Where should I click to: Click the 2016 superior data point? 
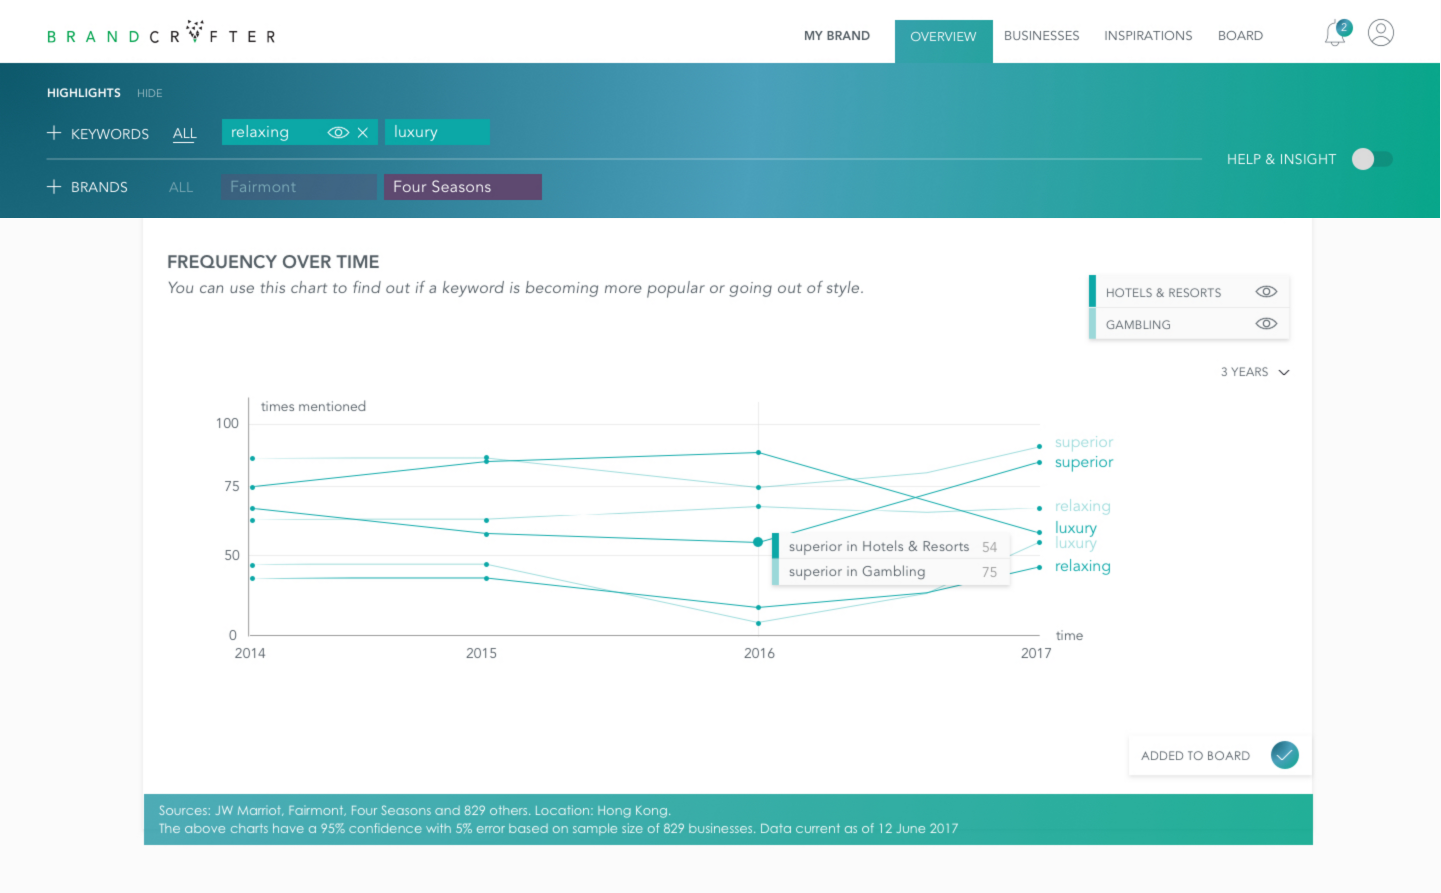758,542
